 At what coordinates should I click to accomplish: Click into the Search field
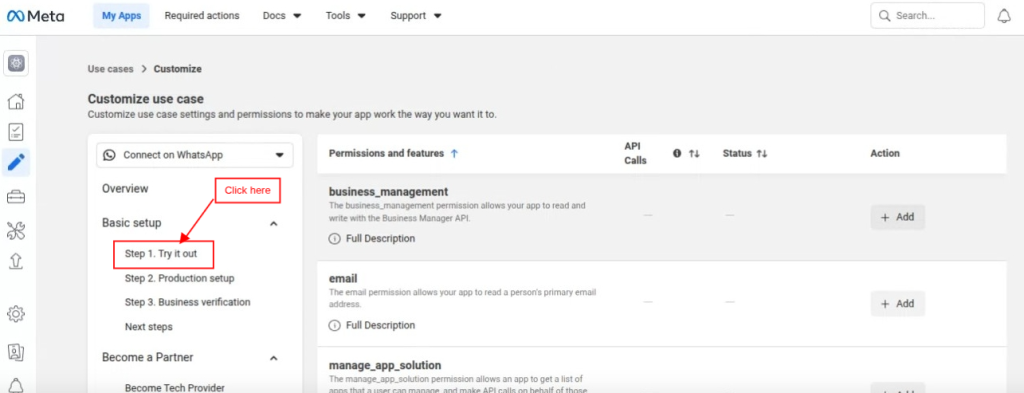click(927, 16)
